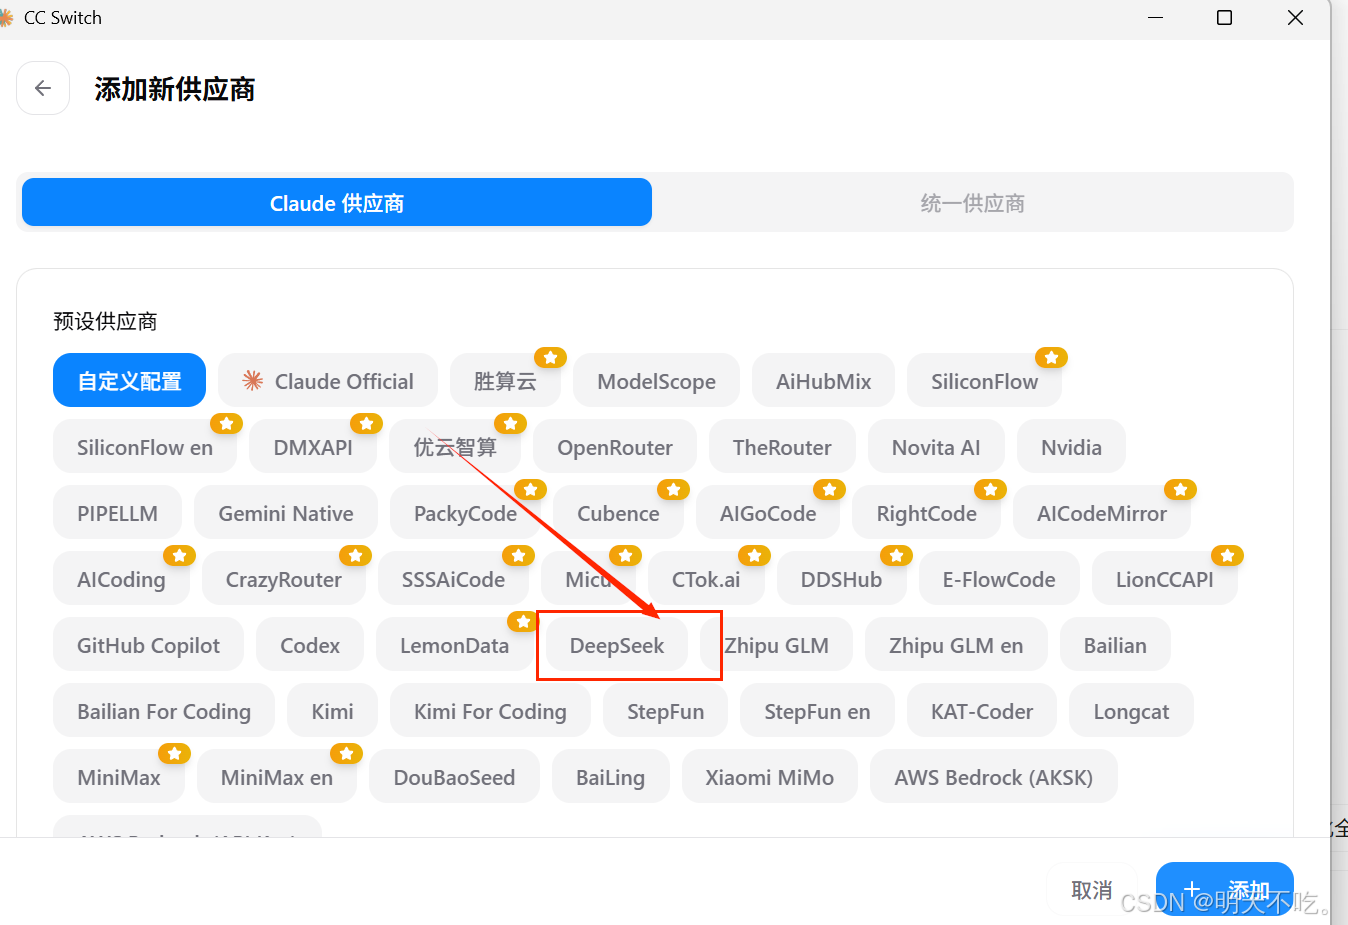Choose CrazyRouter provider
Screen dimensions: 1348x925
pyautogui.click(x=284, y=579)
